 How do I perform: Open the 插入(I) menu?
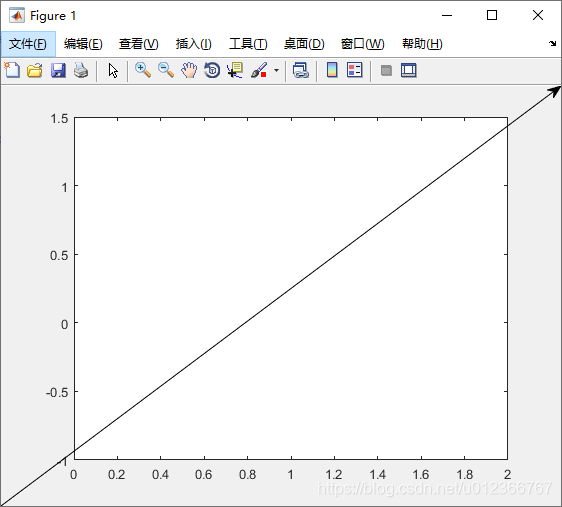[194, 44]
